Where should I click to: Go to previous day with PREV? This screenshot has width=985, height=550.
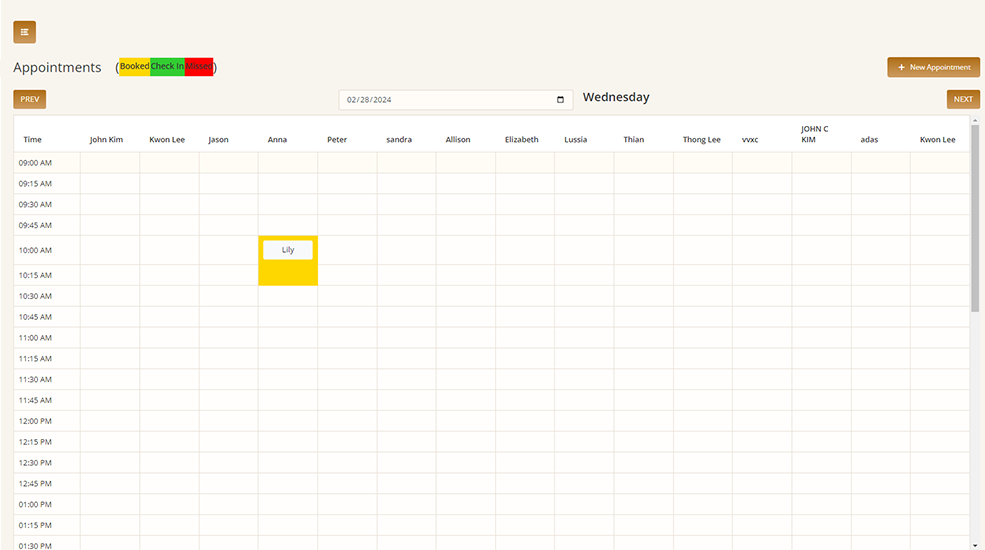29,99
